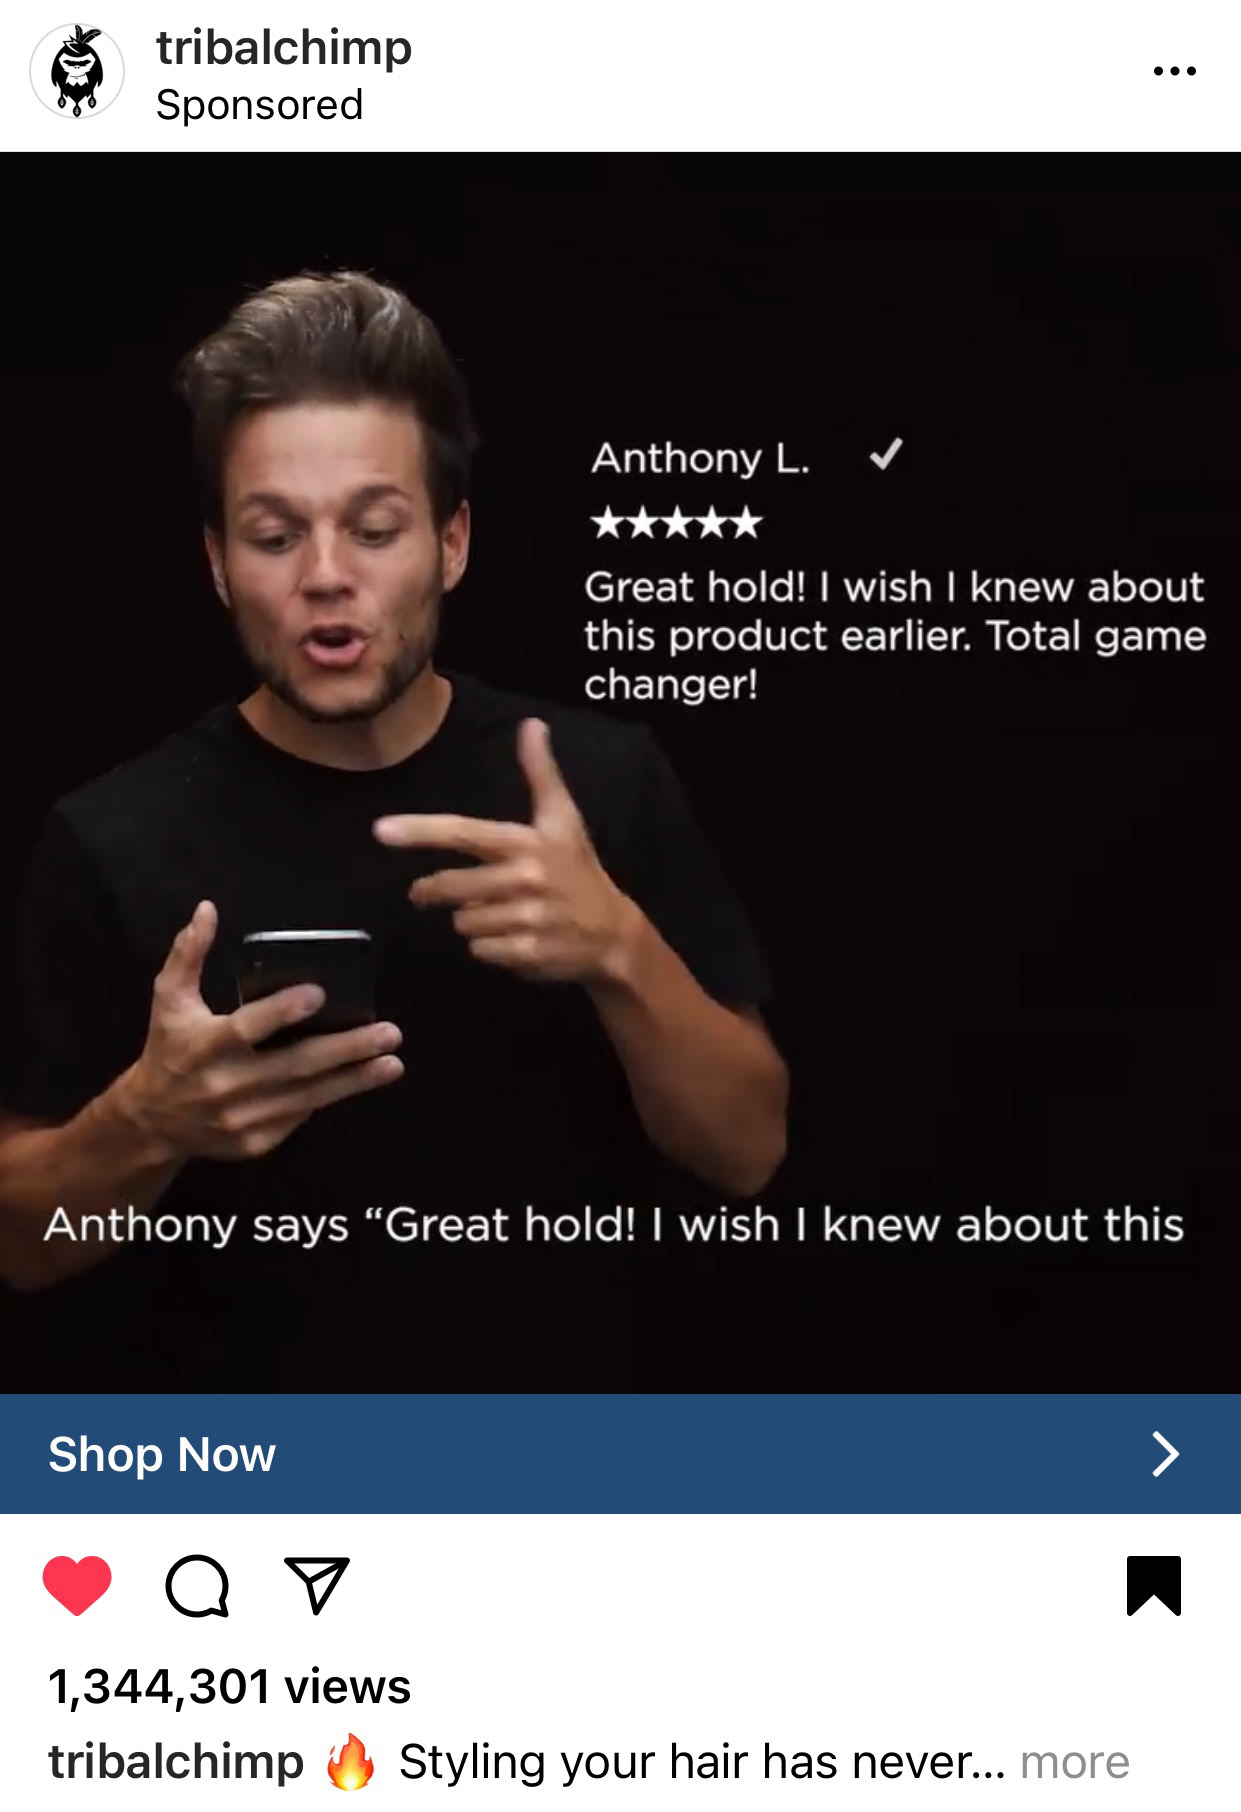Unlike the post with the red heart
The height and width of the screenshot is (1812, 1241).
coord(77,1586)
